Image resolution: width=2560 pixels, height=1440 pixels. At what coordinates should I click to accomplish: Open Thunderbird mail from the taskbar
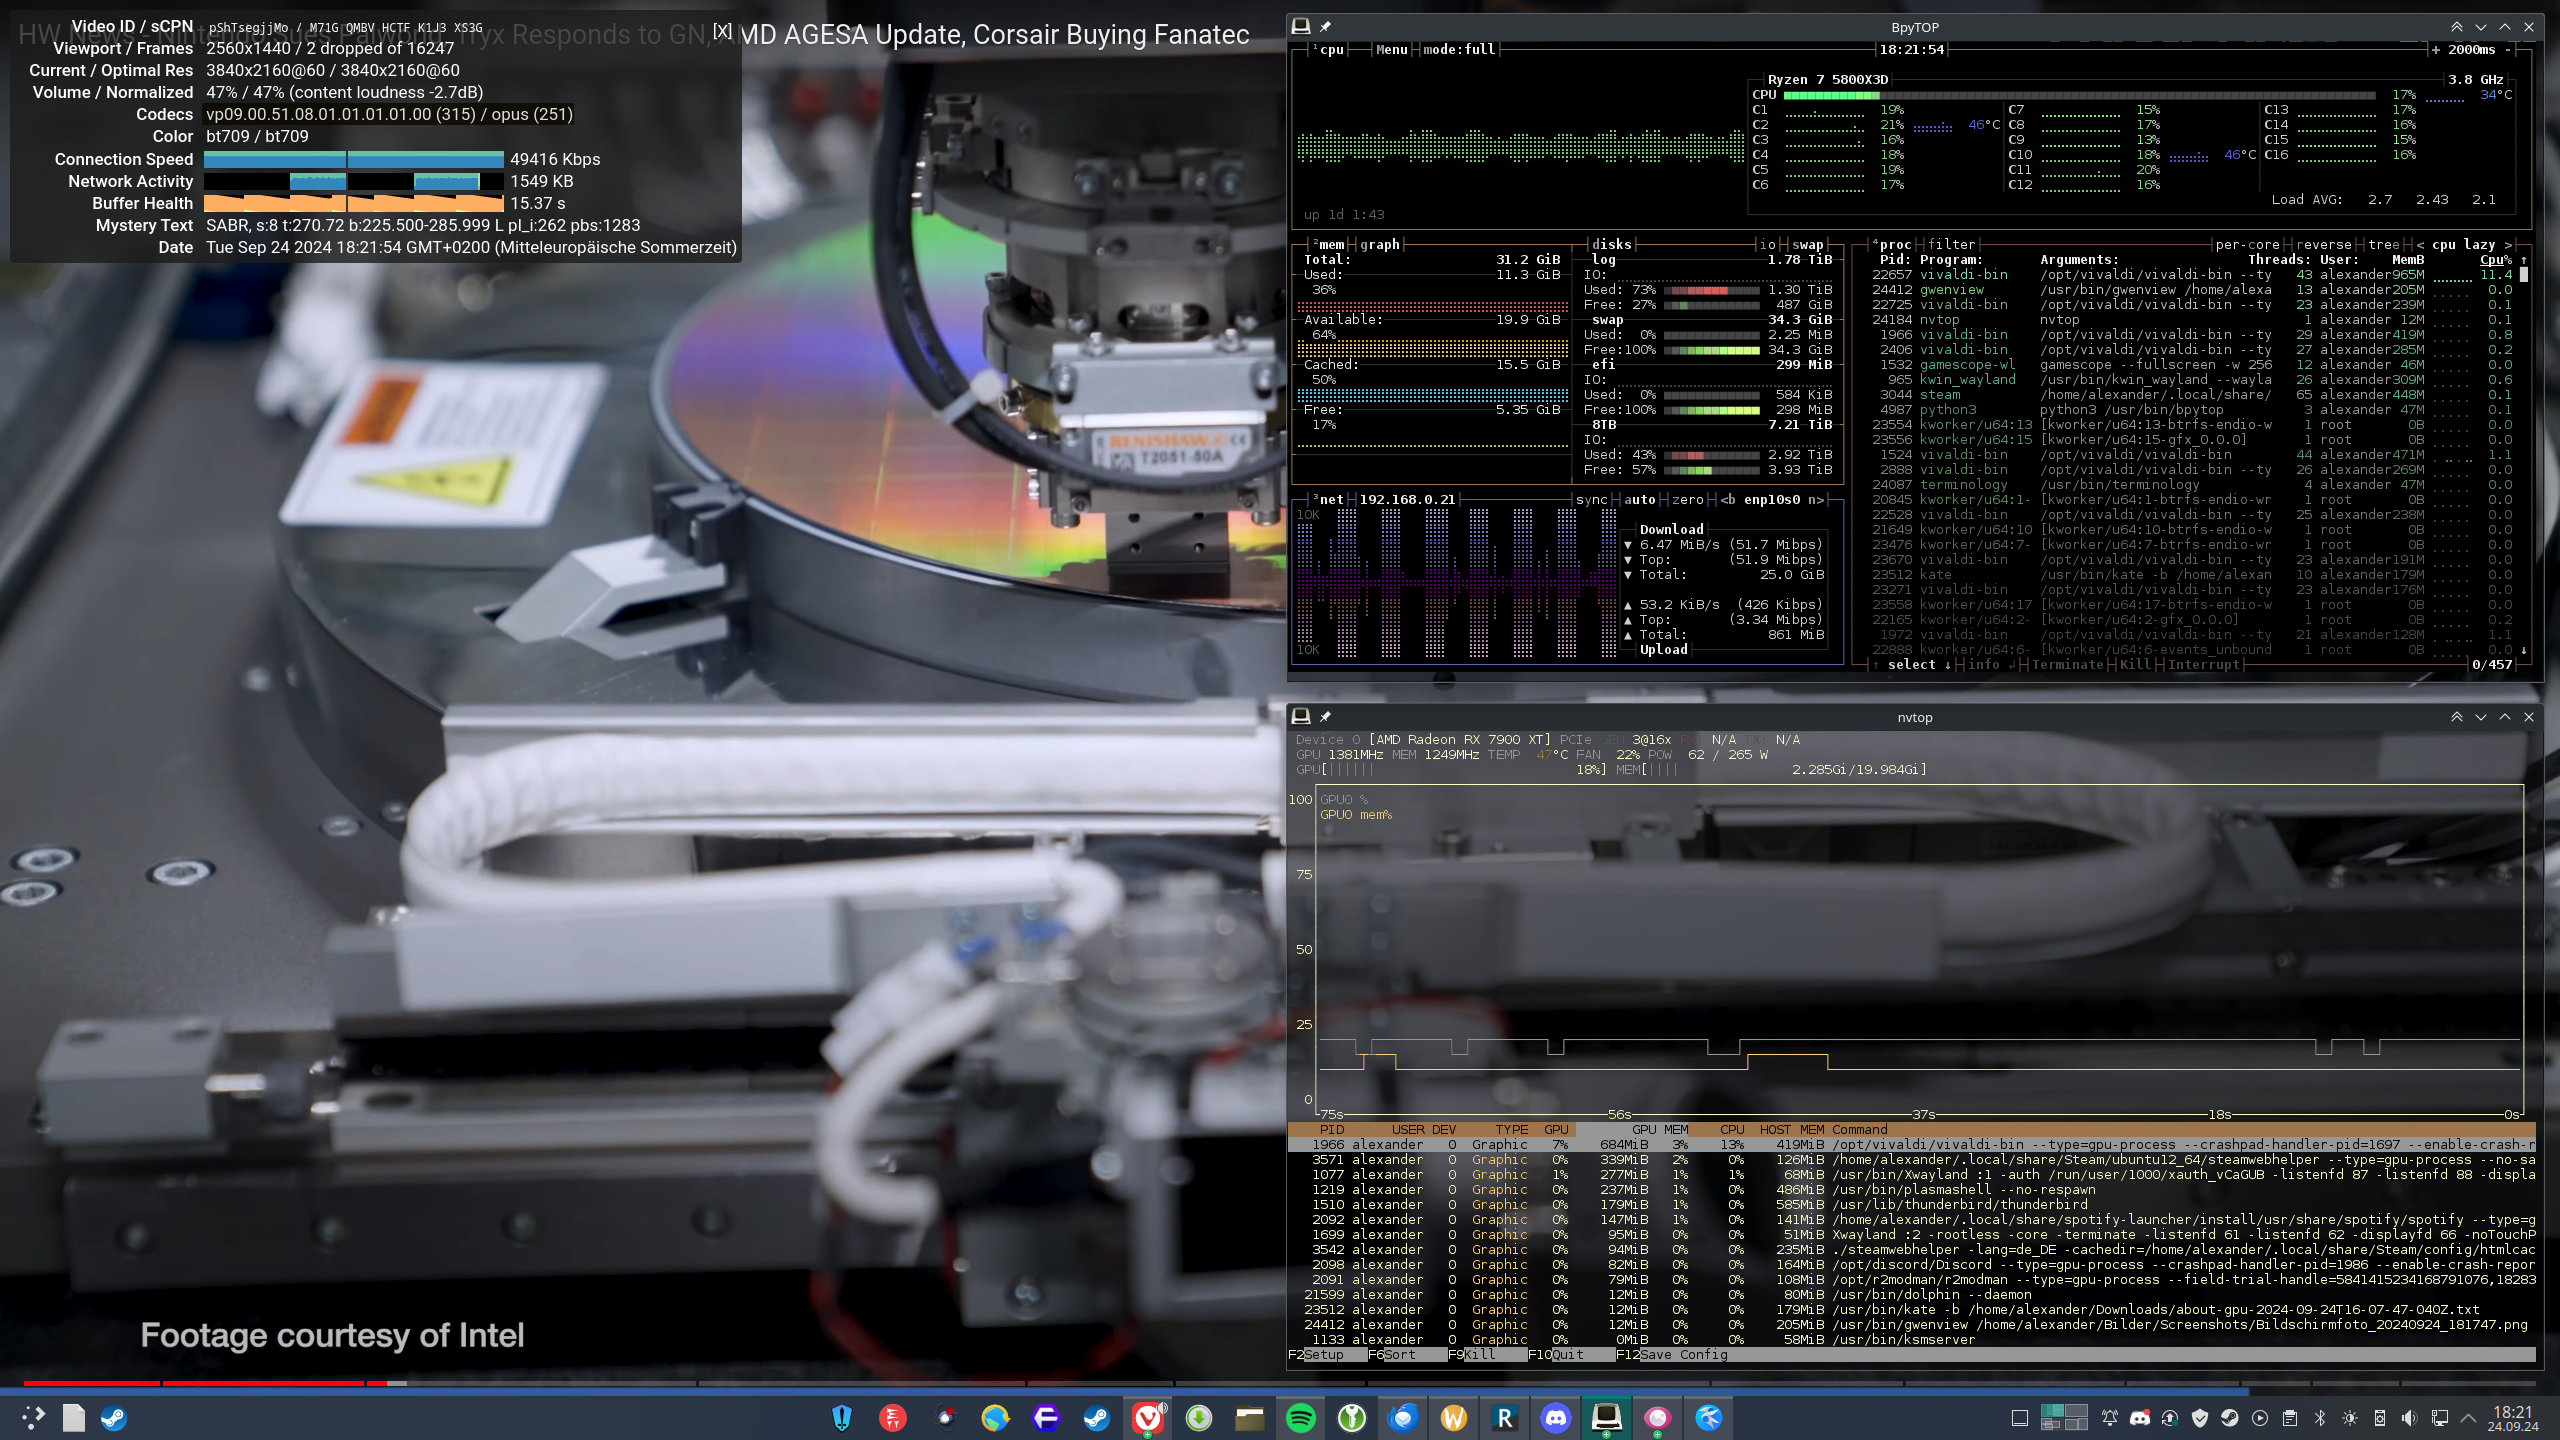pyautogui.click(x=1403, y=1417)
